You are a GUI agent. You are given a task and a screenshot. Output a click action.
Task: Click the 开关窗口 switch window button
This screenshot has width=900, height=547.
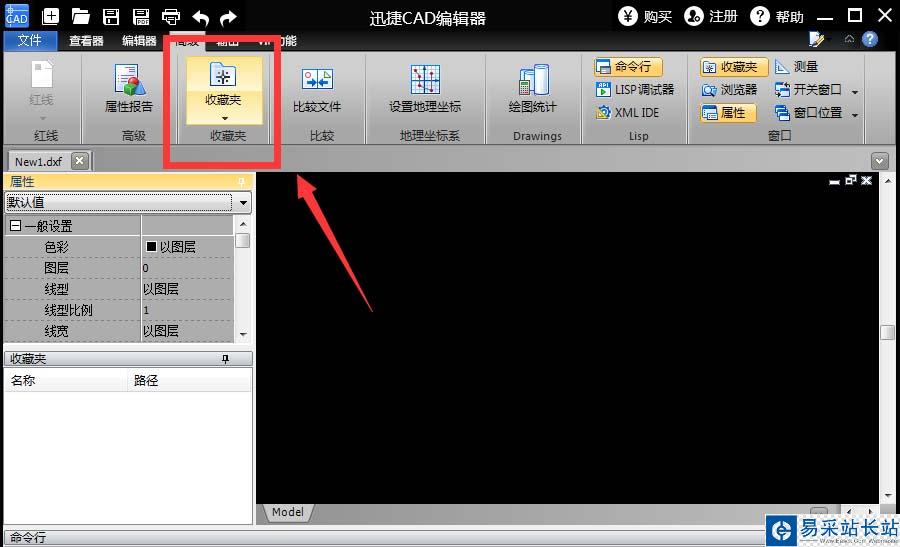(x=808, y=90)
